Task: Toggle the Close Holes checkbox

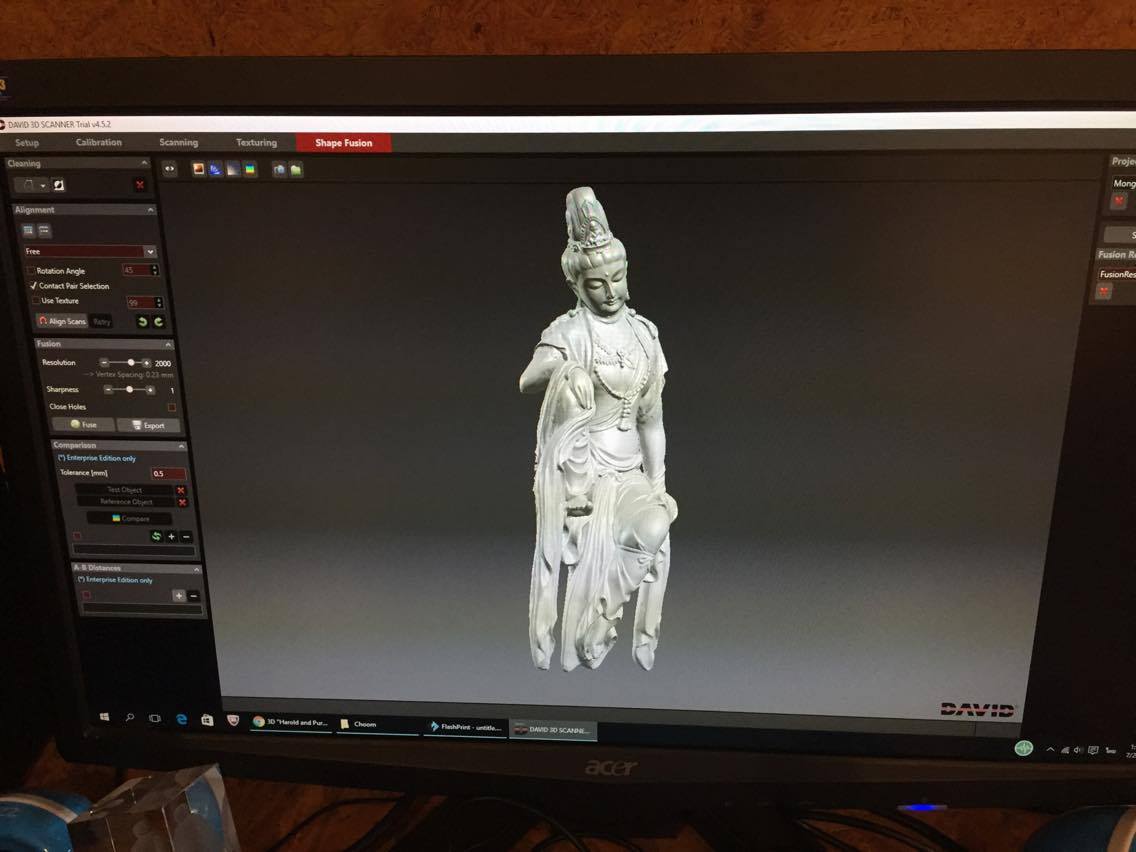Action: tap(172, 407)
